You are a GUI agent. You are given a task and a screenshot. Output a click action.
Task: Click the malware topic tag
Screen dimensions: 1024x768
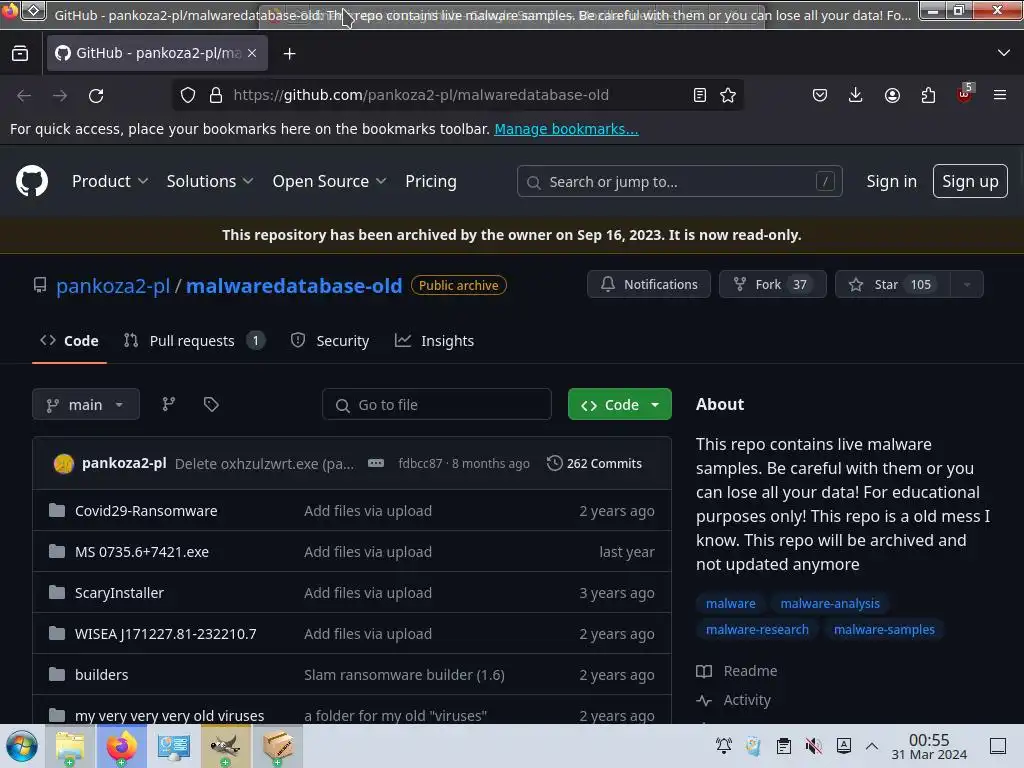click(730, 603)
